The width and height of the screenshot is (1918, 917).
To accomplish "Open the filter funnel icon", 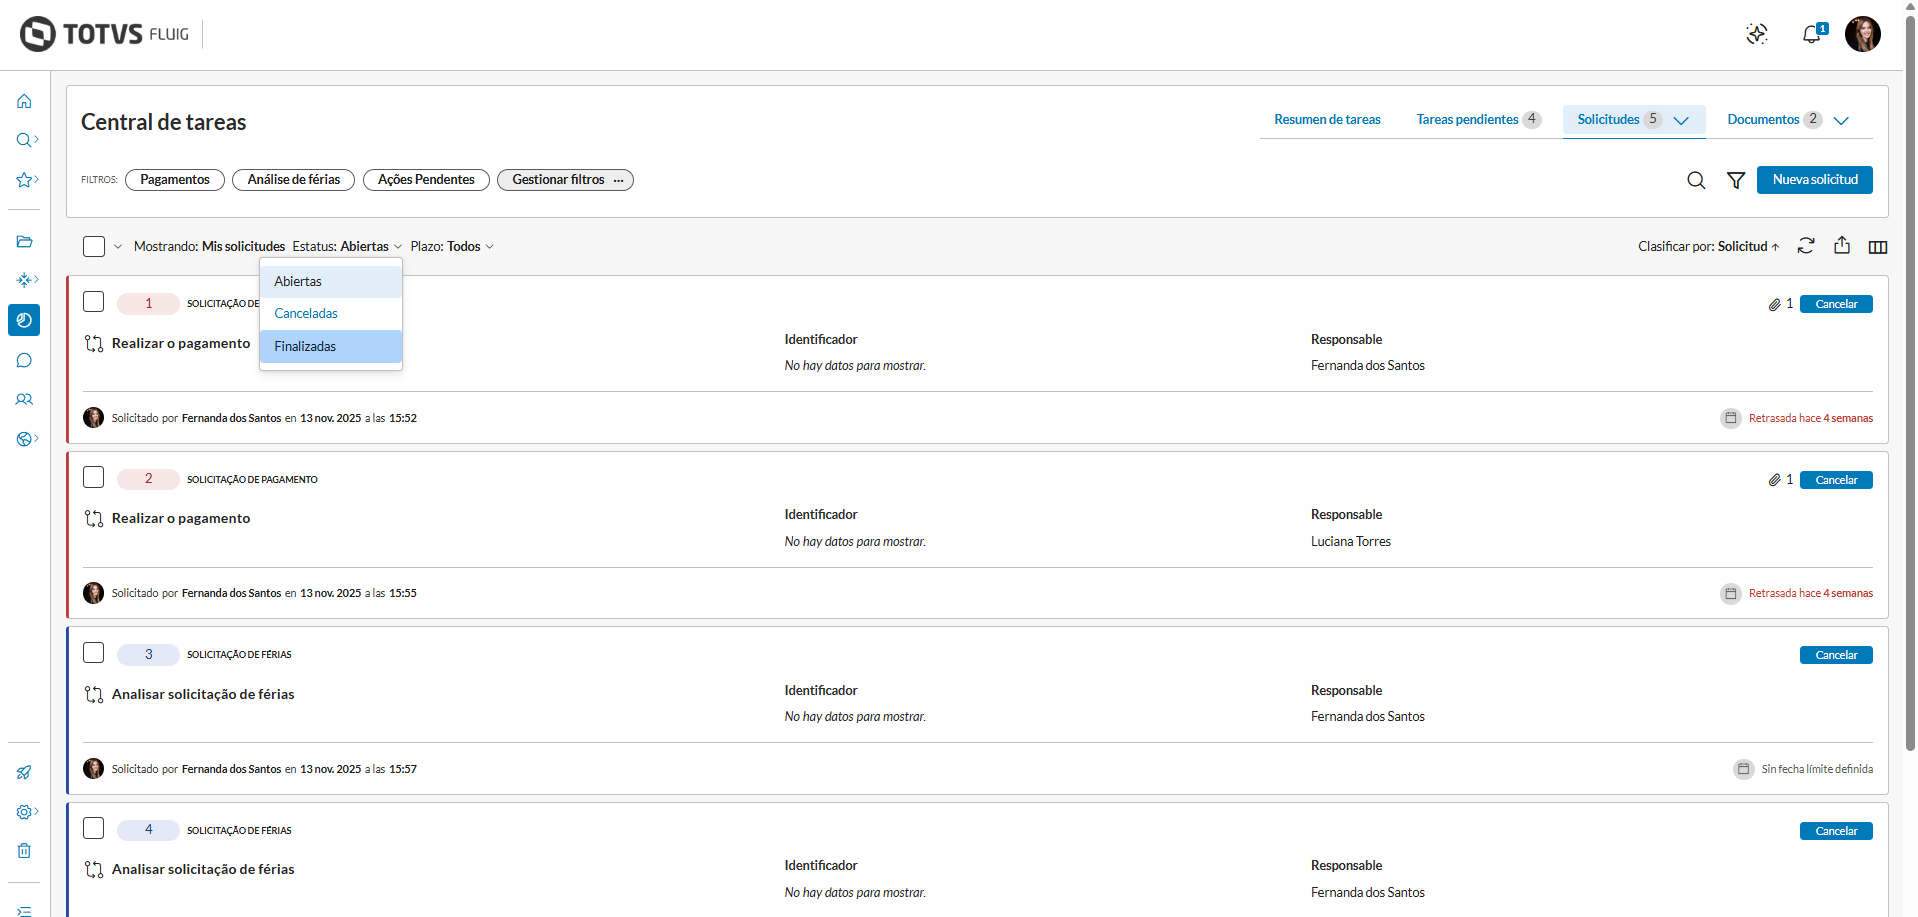I will (x=1736, y=180).
